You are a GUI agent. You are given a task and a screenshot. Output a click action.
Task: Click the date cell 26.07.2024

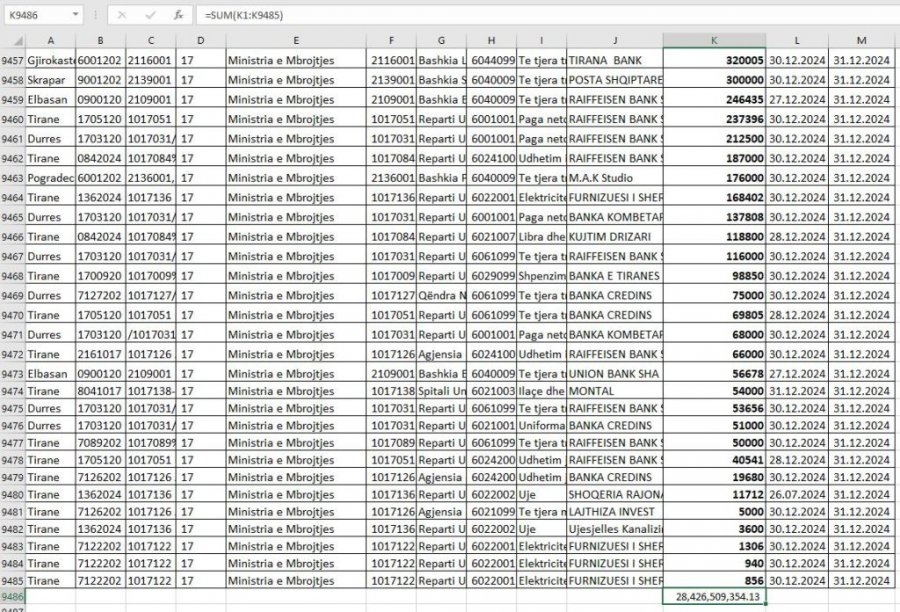797,494
